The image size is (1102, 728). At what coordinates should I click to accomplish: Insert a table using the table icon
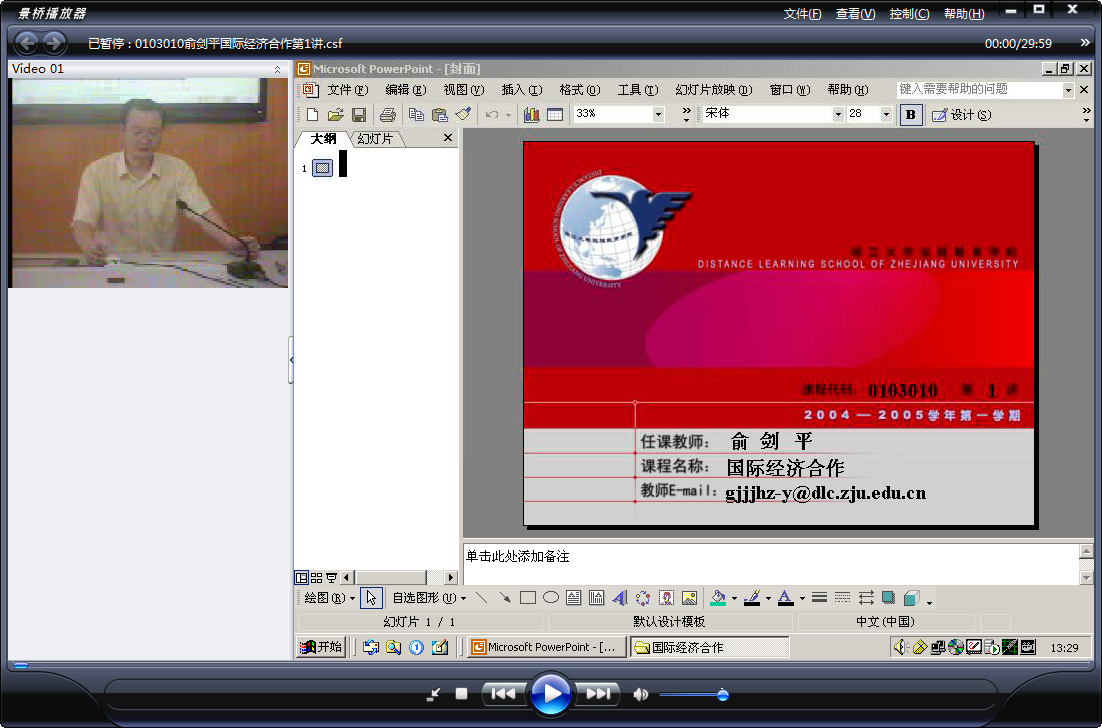tap(555, 114)
